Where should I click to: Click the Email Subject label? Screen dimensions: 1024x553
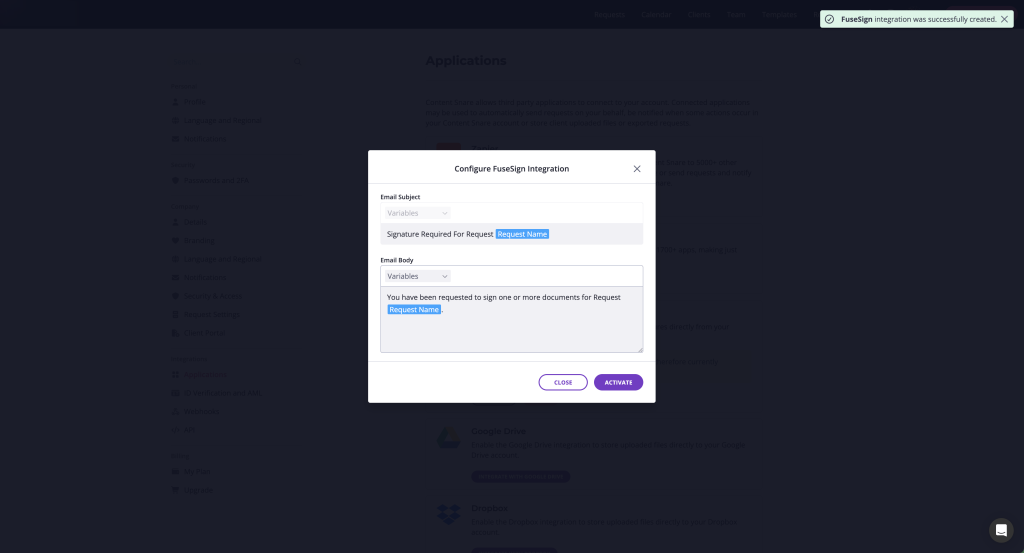click(x=400, y=197)
